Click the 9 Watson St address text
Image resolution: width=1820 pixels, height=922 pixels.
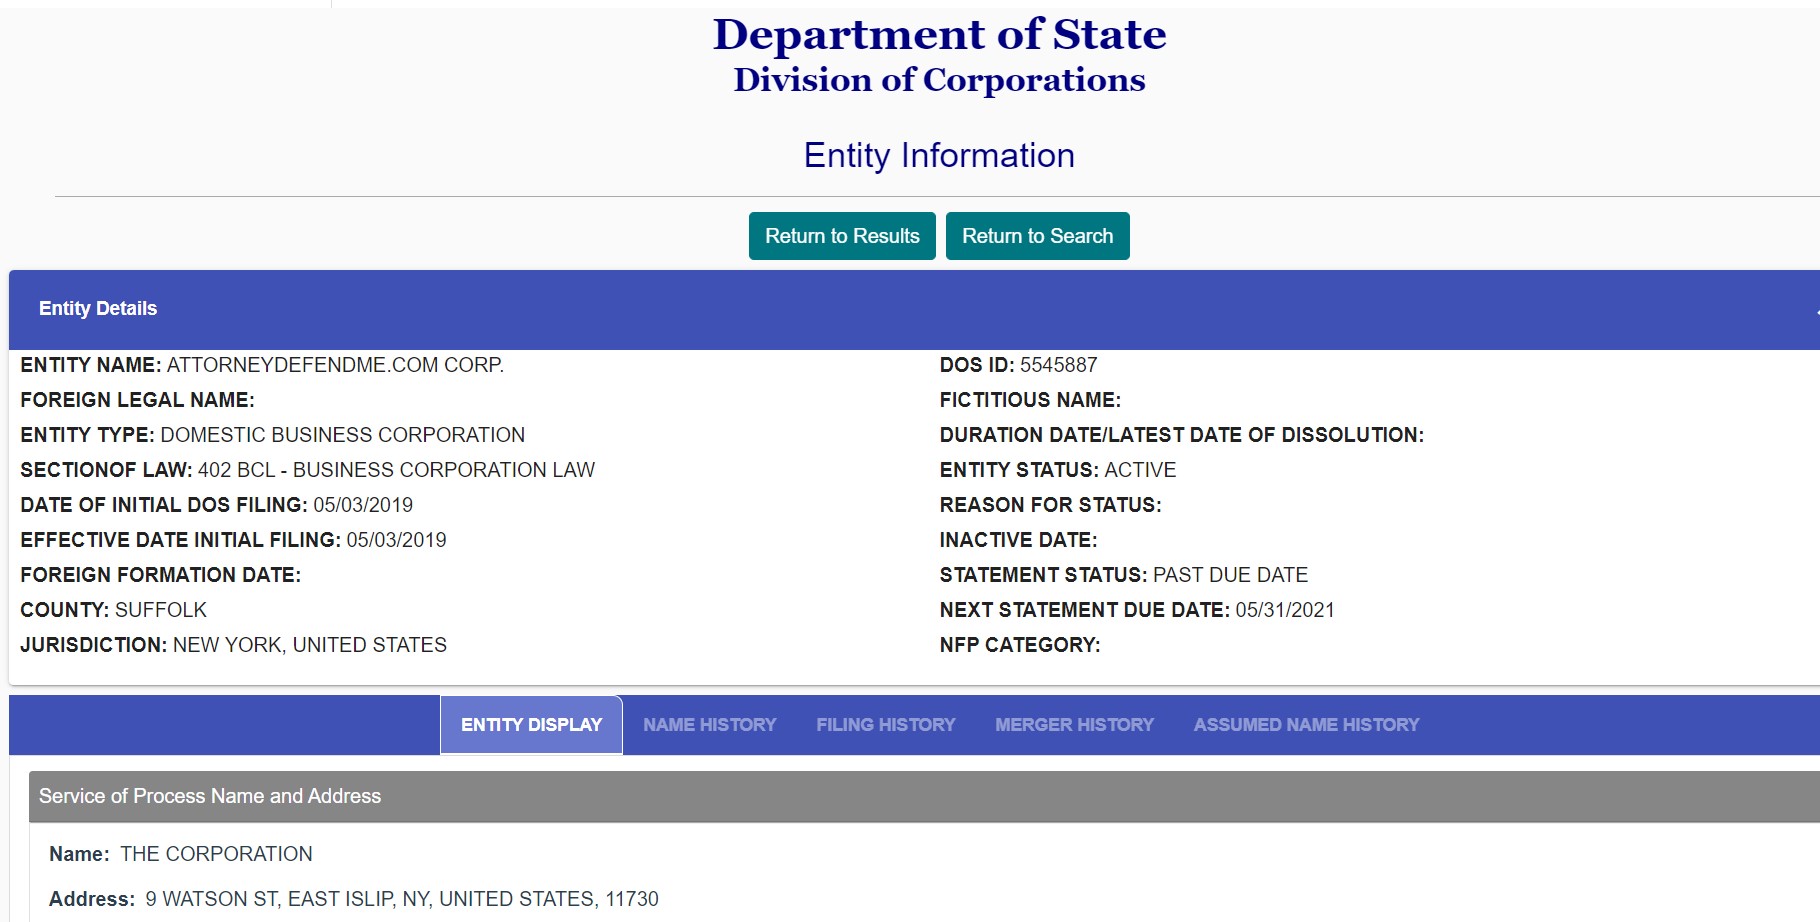tap(402, 899)
